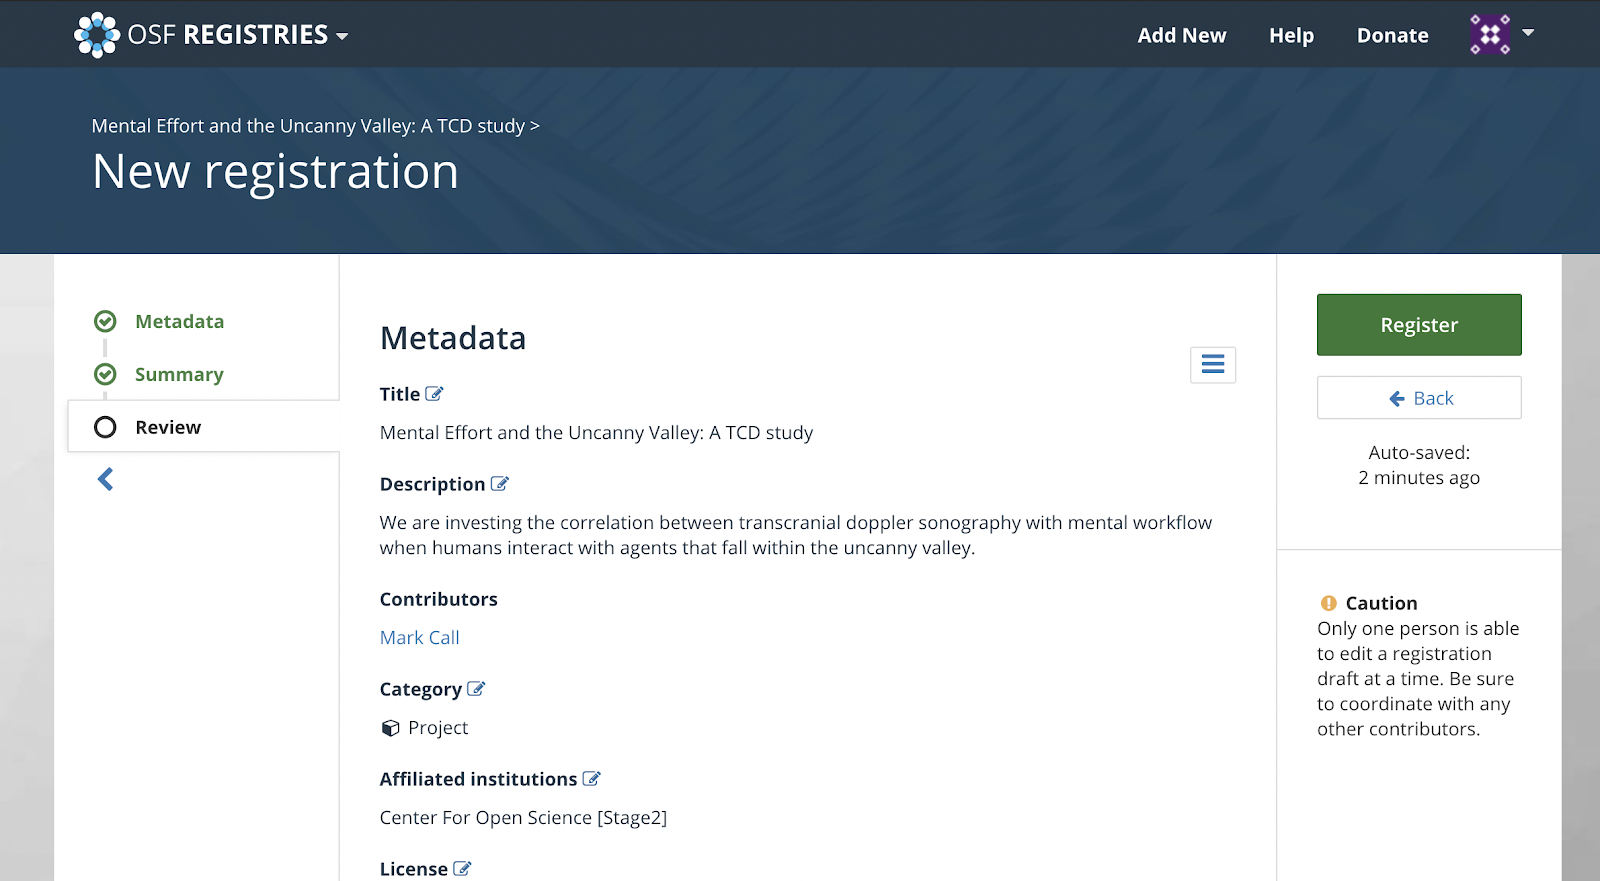Viewport: 1600px width, 881px height.
Task: Edit the Category pencil icon
Action: coord(476,689)
